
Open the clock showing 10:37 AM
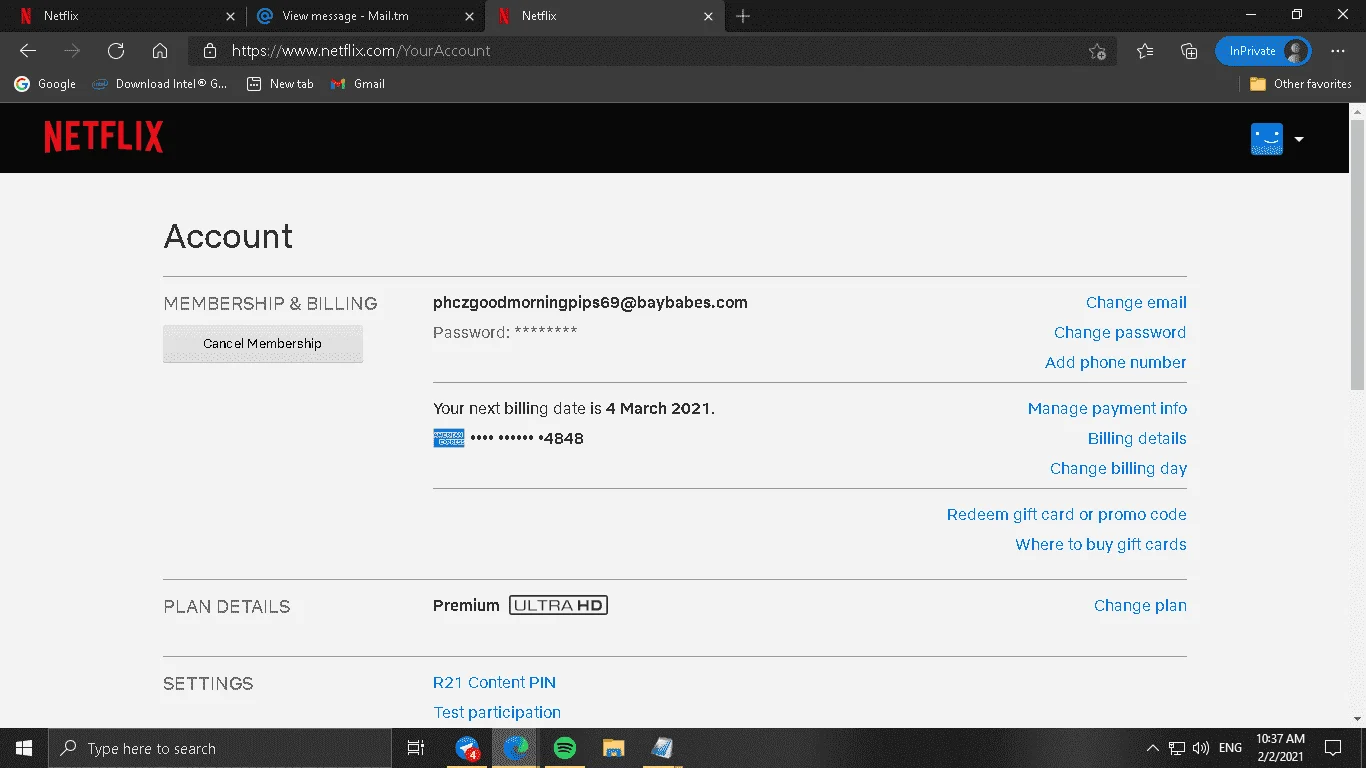coord(1281,748)
